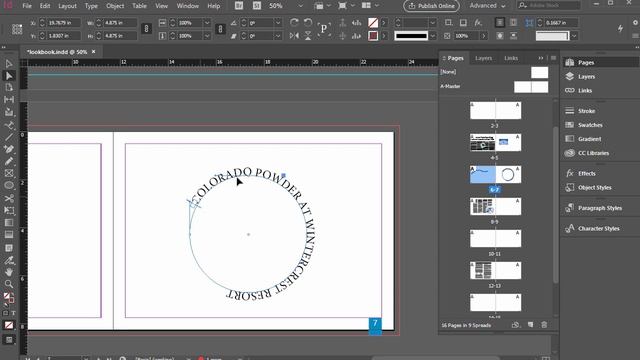Select the Ellipse tool
Screen dimensions: 640x360
click(x=9, y=186)
